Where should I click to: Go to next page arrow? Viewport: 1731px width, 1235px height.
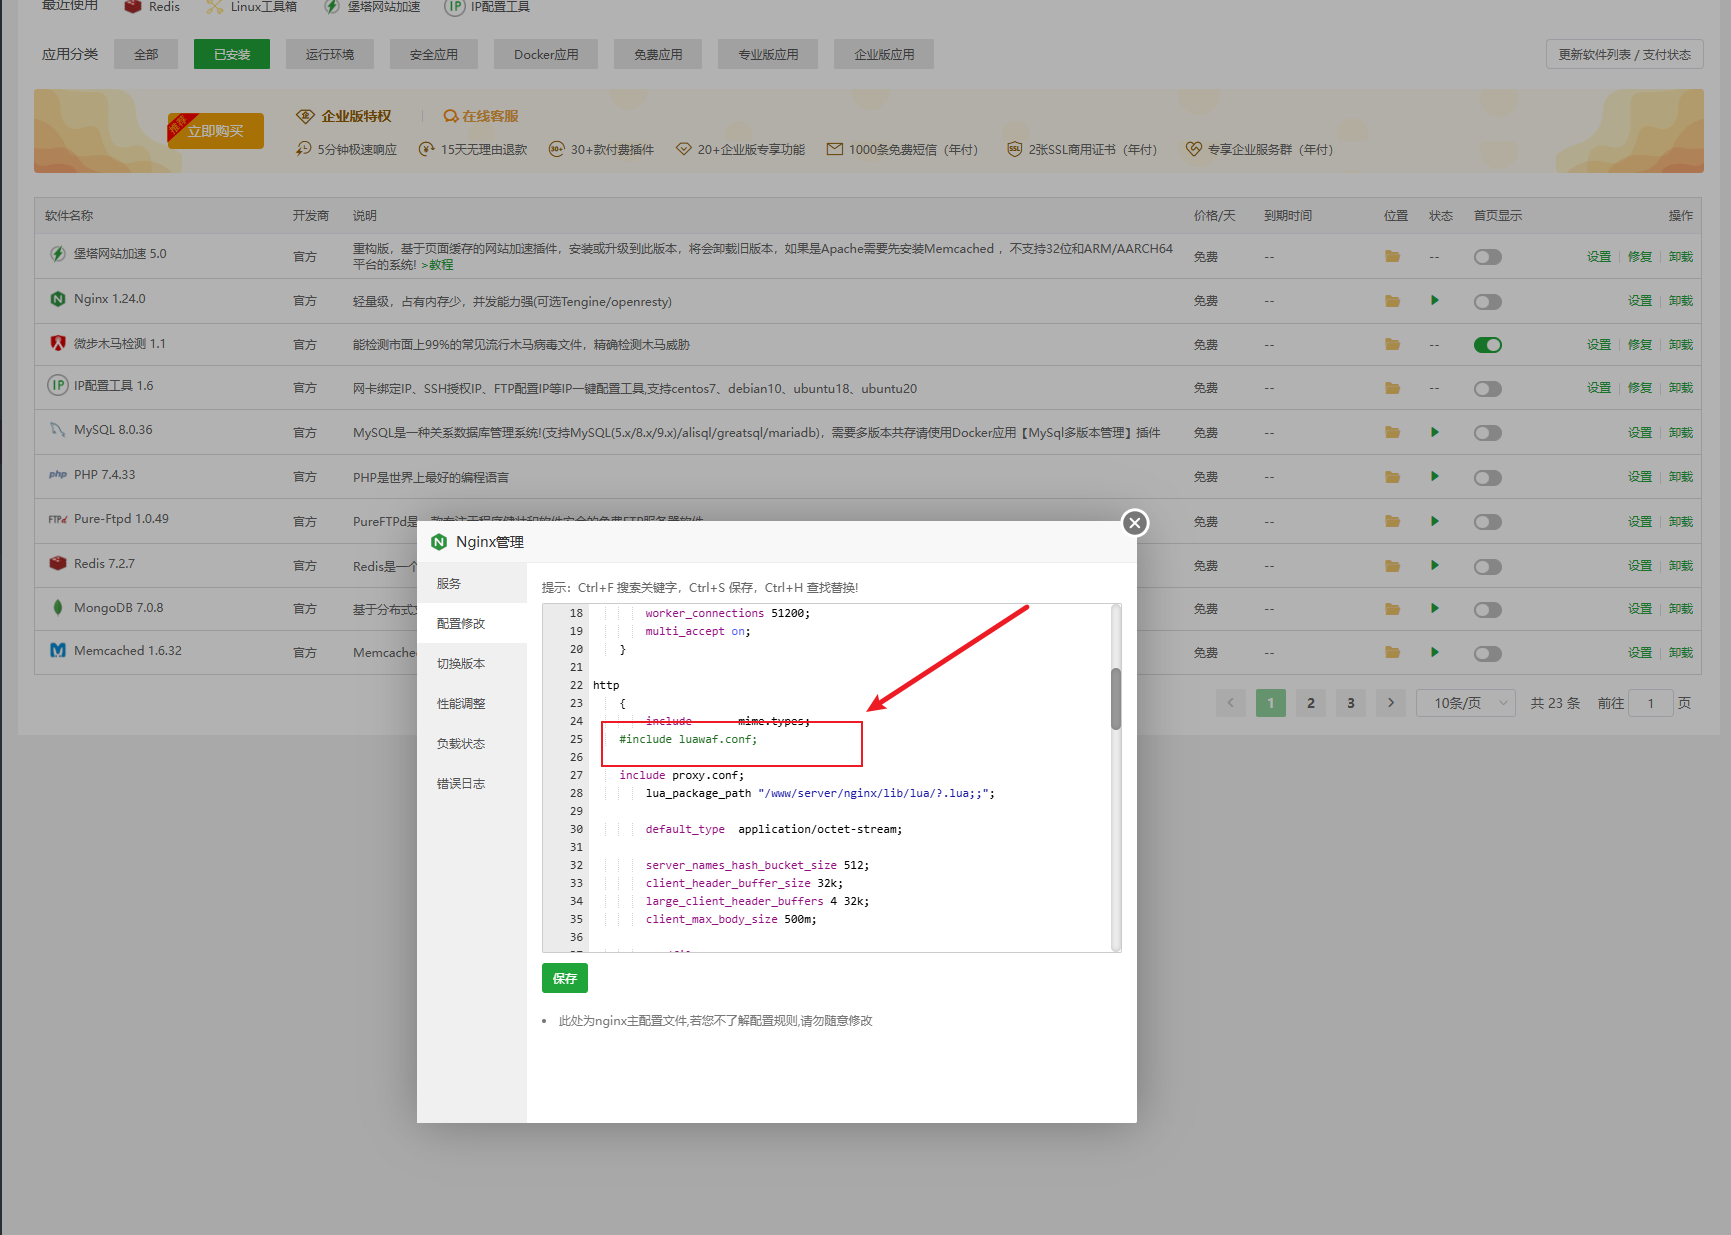1391,703
